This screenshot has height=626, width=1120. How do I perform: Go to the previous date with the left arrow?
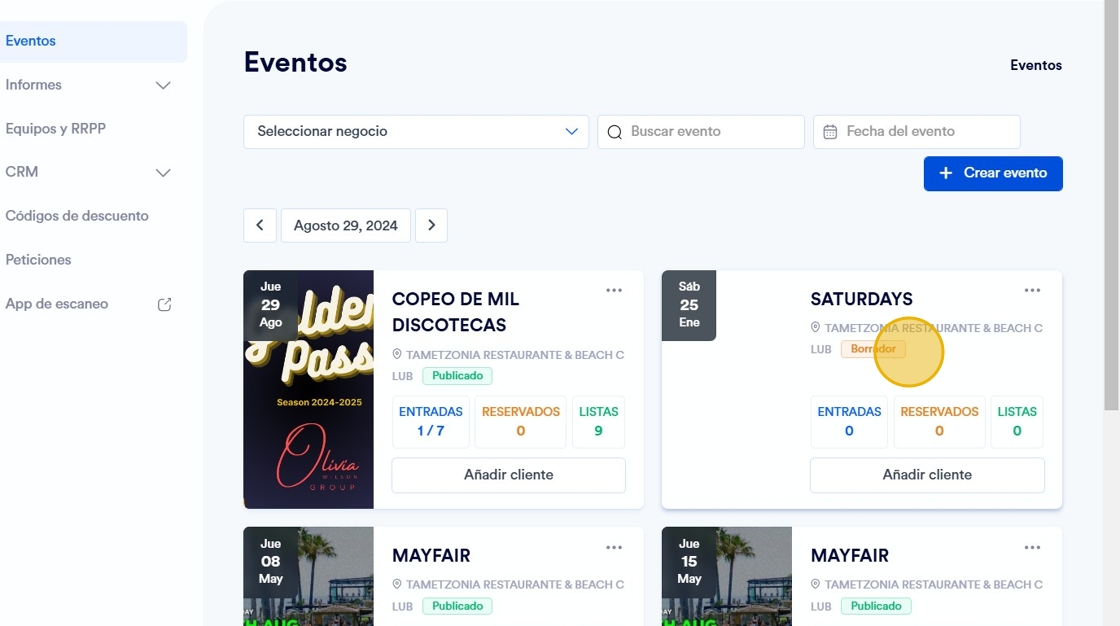pyautogui.click(x=260, y=226)
